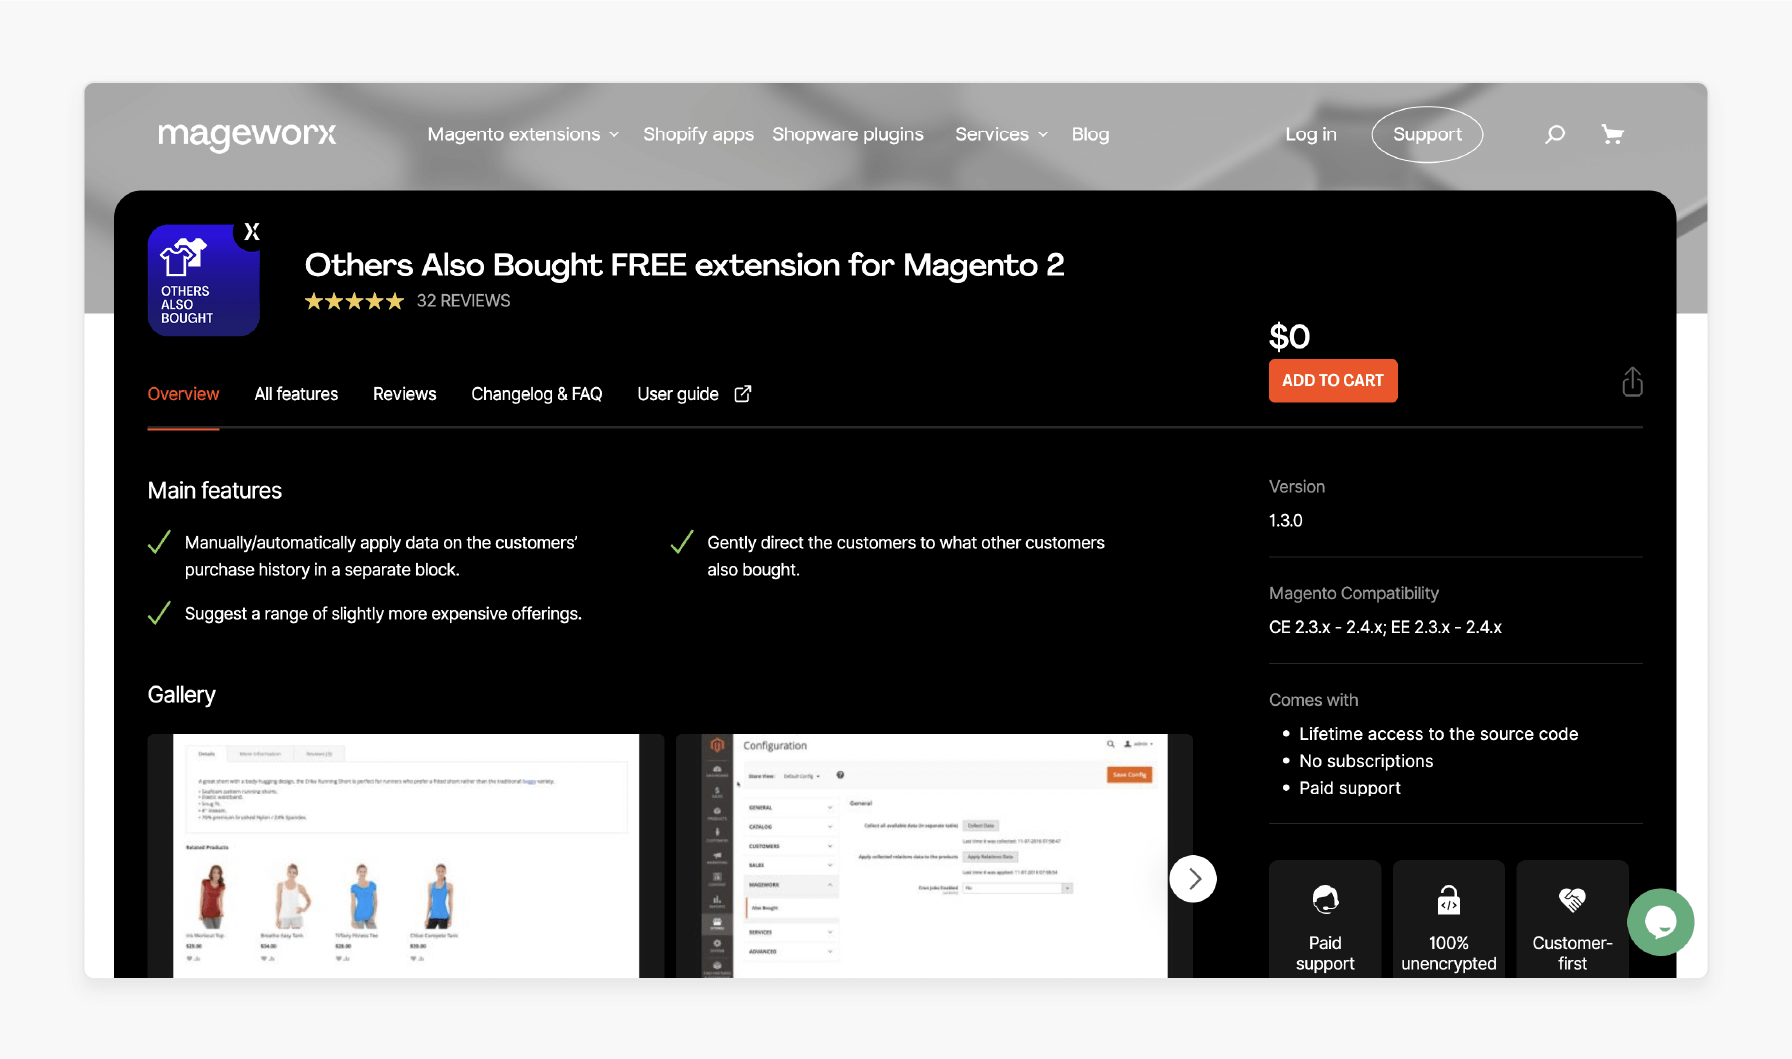Click the share icon beside Add to Cart

click(1632, 382)
